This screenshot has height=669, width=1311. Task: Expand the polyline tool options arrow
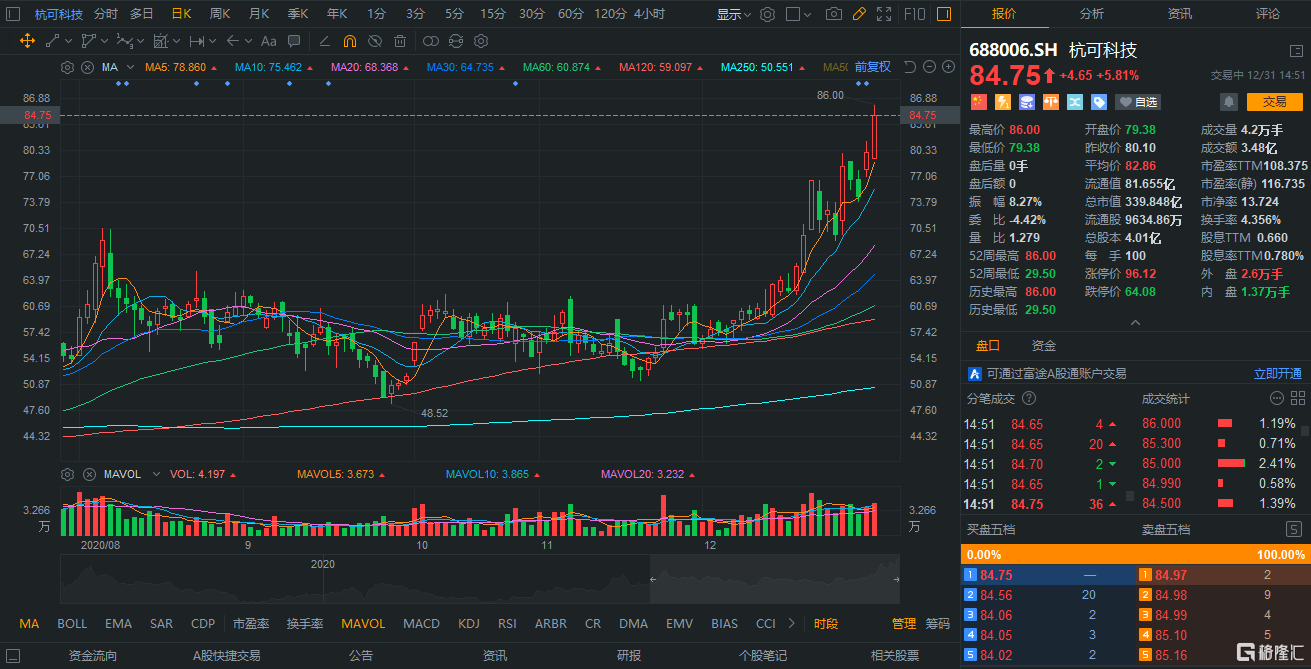tap(103, 41)
